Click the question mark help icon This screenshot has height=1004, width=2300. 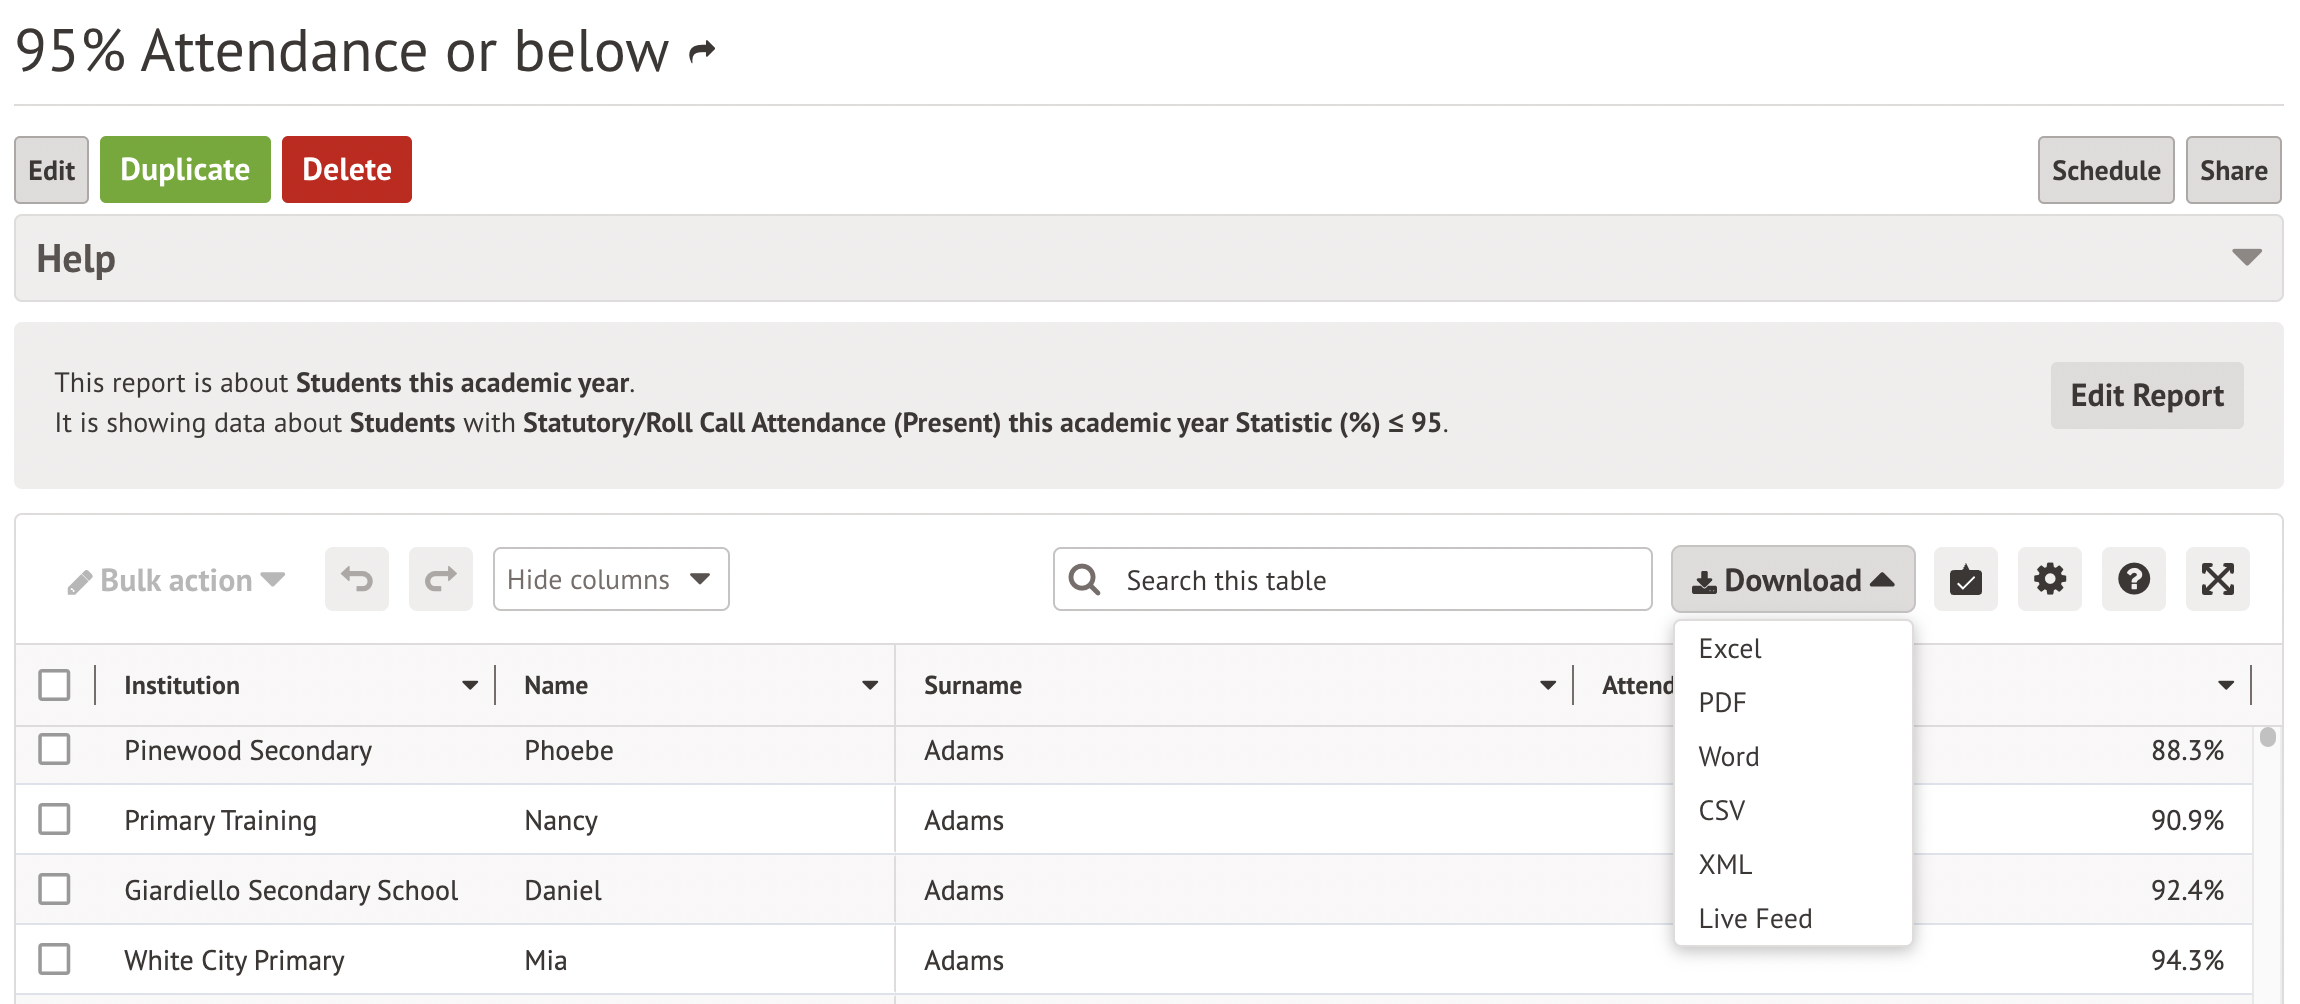tap(2133, 579)
